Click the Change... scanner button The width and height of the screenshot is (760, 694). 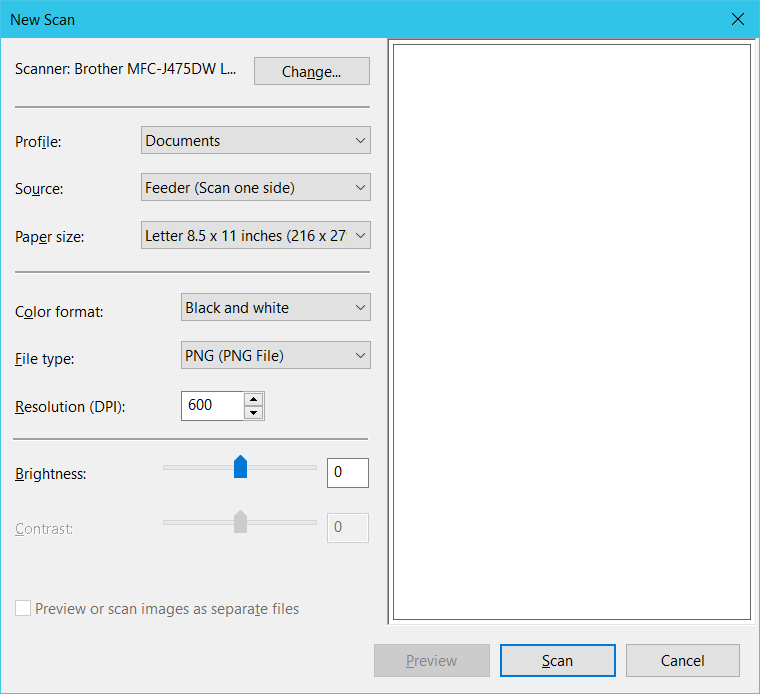click(311, 72)
